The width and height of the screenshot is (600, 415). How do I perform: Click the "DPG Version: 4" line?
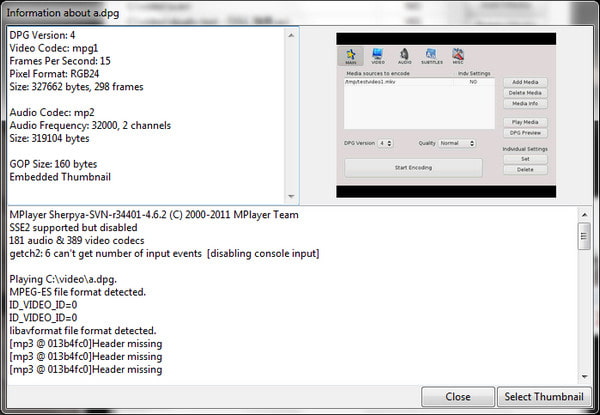(42, 35)
